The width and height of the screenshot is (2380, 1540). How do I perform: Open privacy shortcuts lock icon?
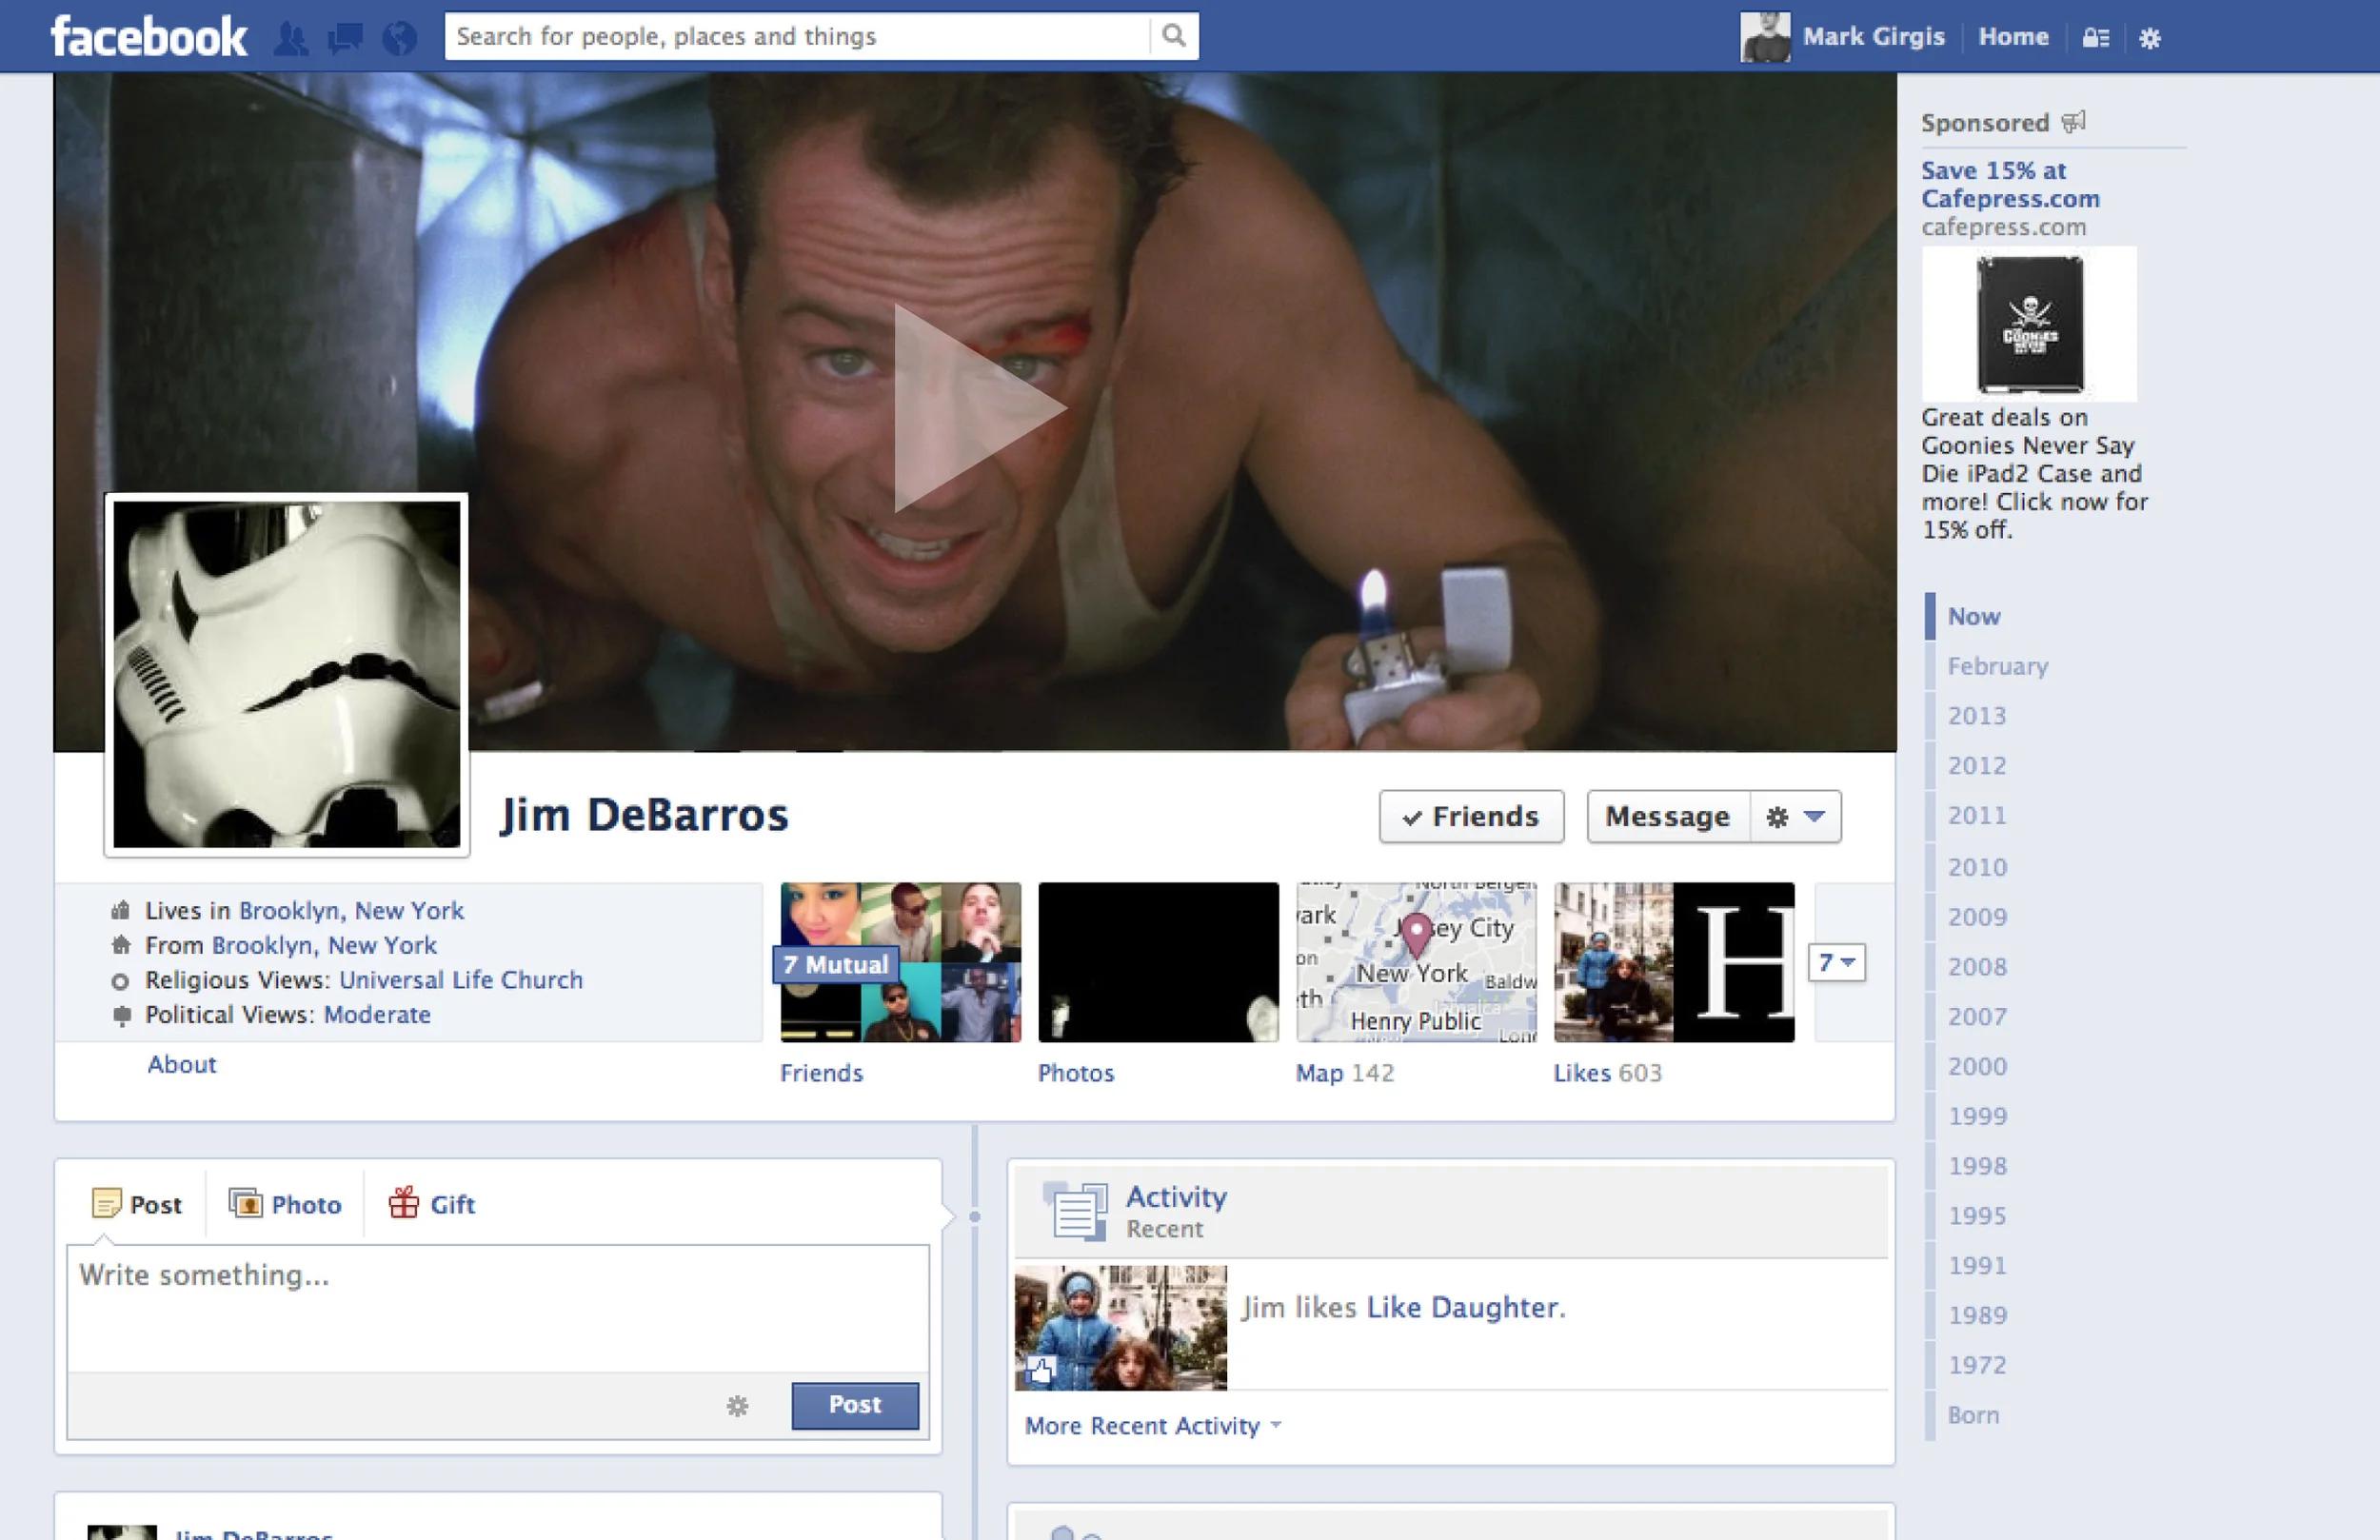tap(2096, 38)
